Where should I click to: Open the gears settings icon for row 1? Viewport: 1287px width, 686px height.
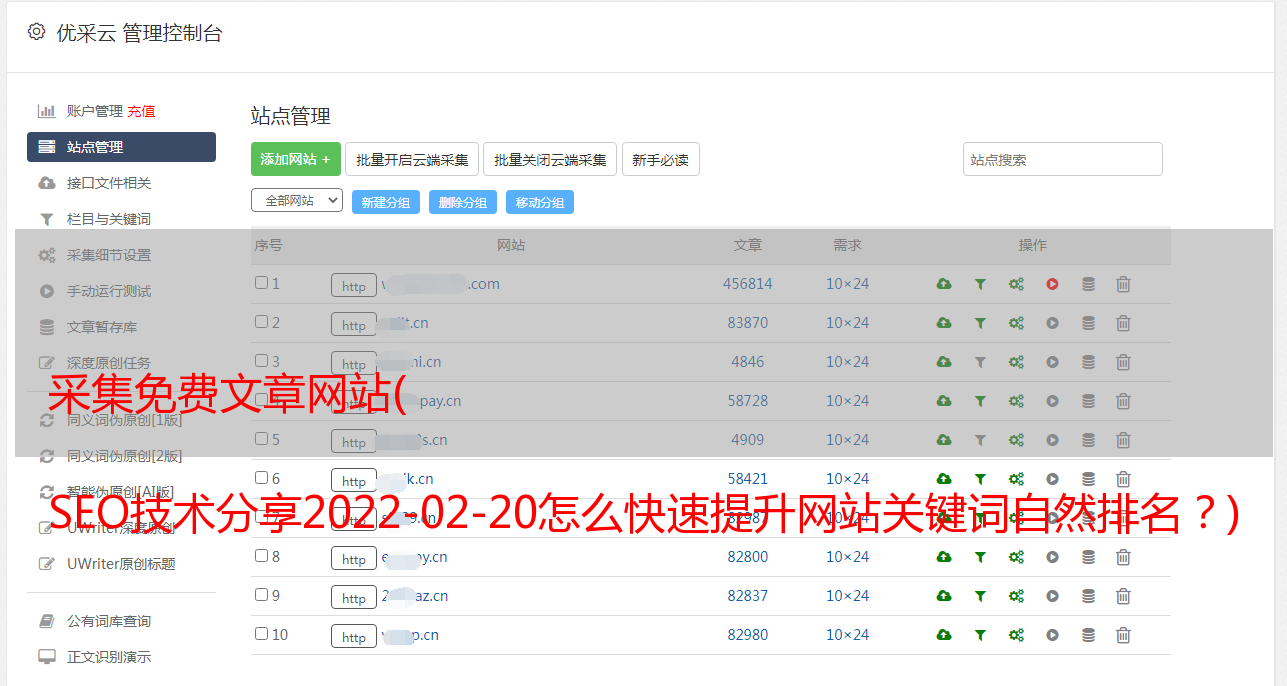tap(1016, 284)
